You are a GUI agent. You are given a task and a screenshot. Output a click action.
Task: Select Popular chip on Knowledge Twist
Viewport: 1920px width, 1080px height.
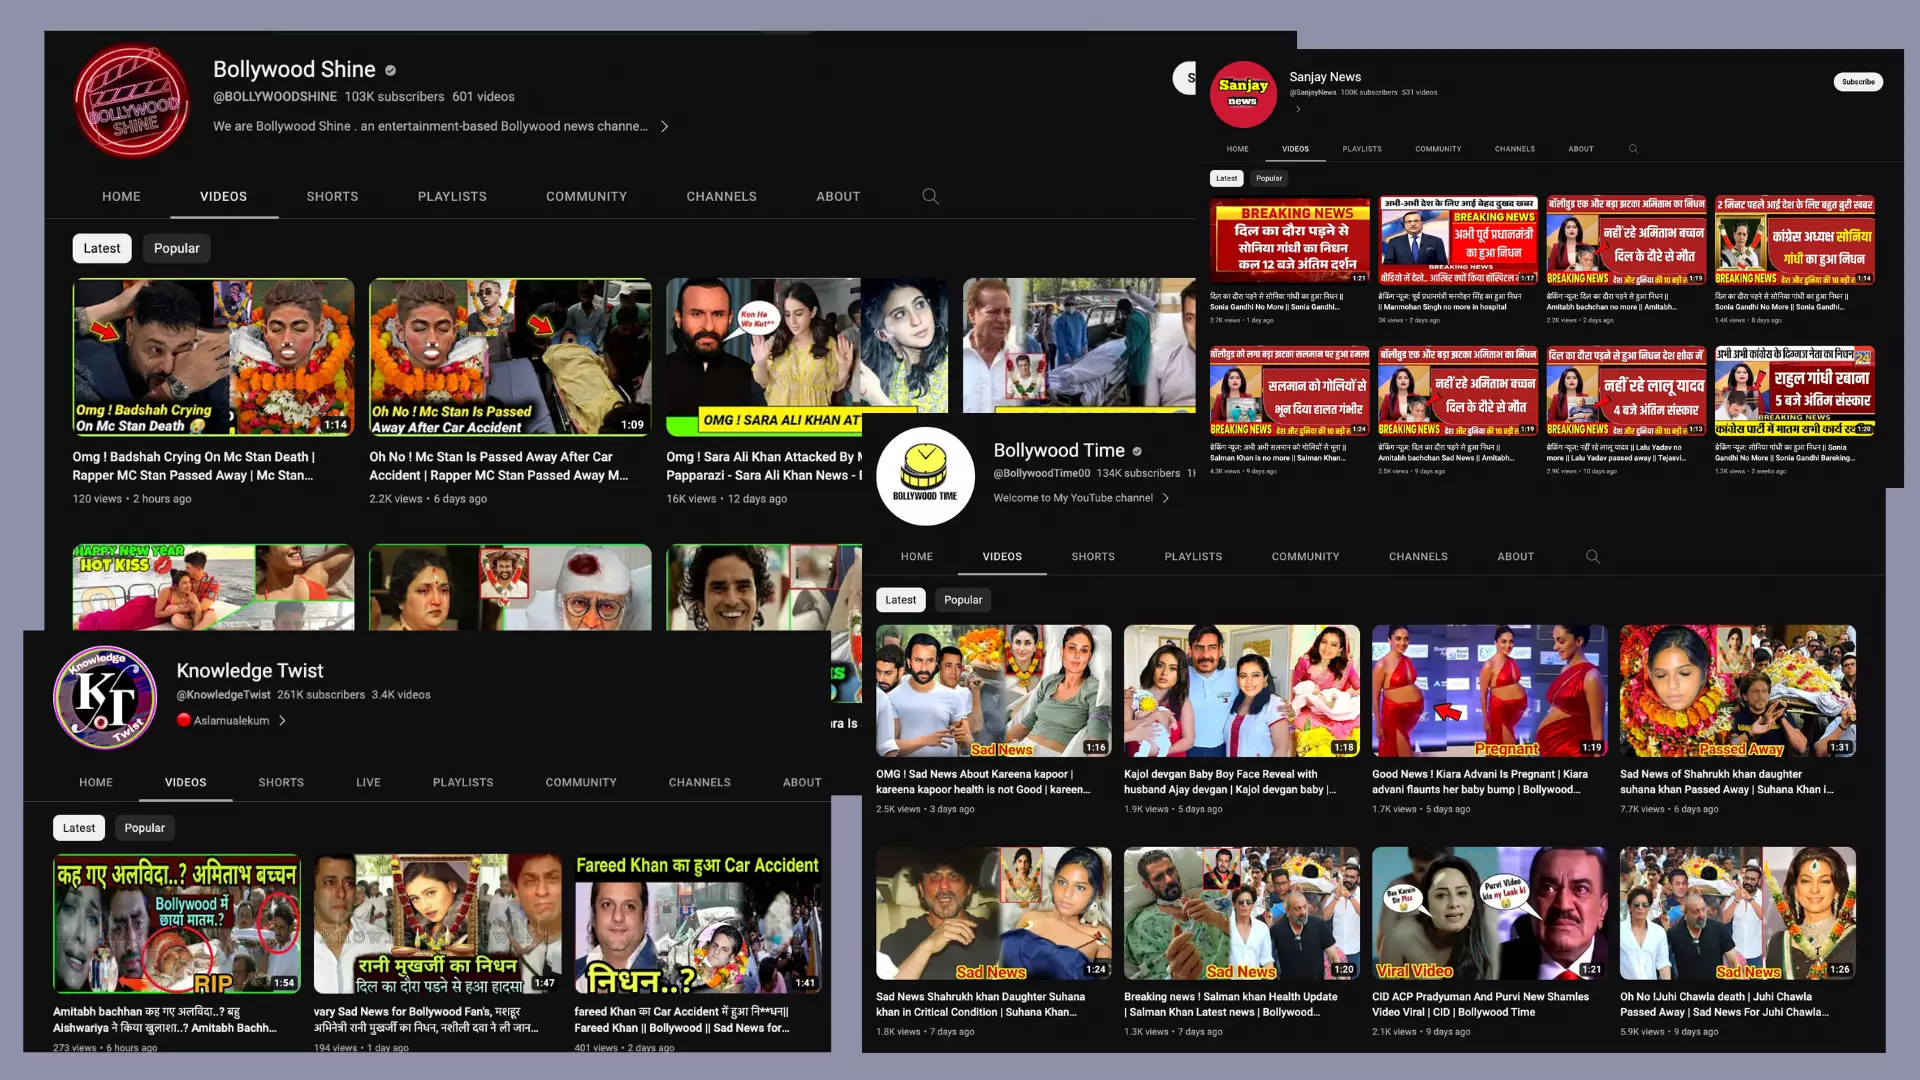tap(145, 828)
